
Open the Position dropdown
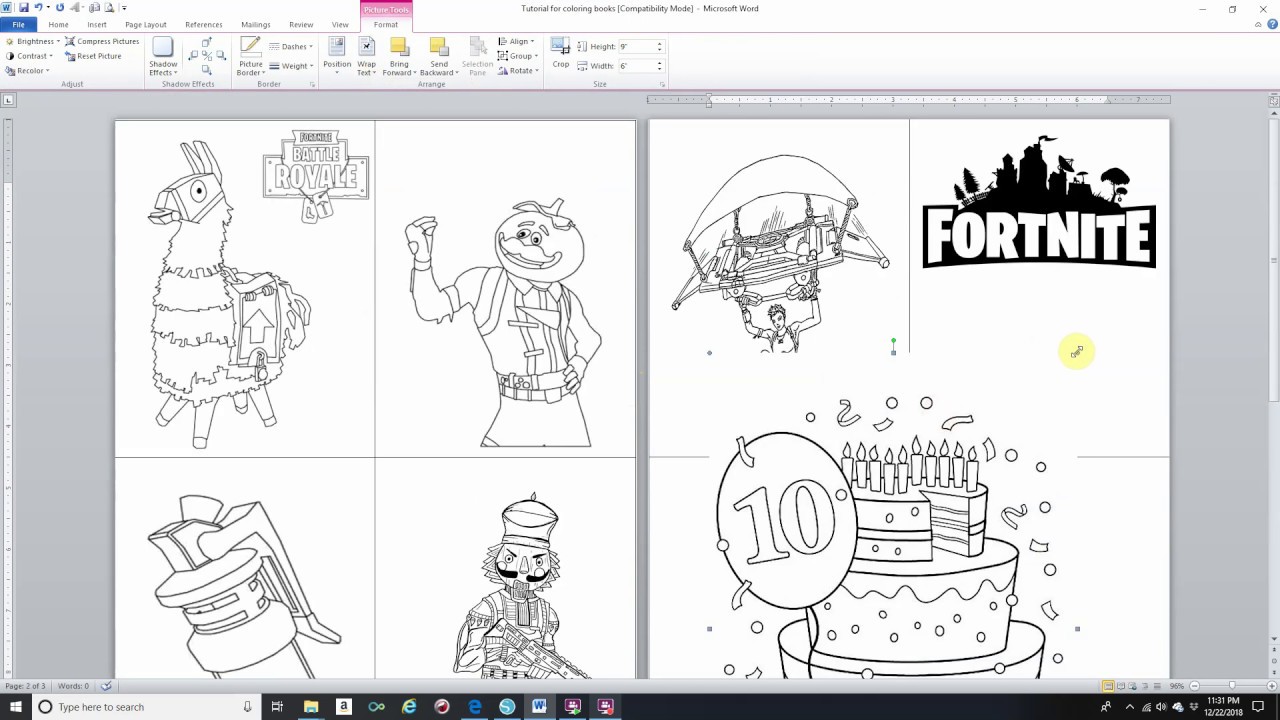click(x=337, y=57)
